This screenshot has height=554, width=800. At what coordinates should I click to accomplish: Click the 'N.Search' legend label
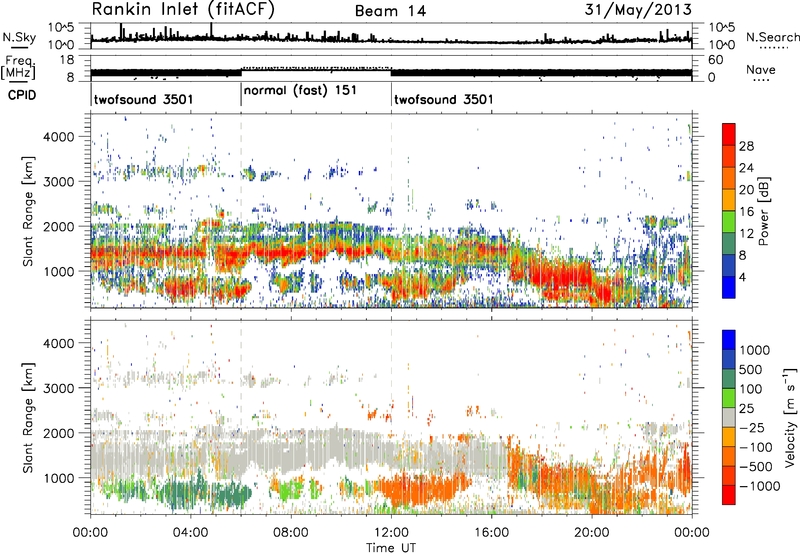tap(772, 37)
